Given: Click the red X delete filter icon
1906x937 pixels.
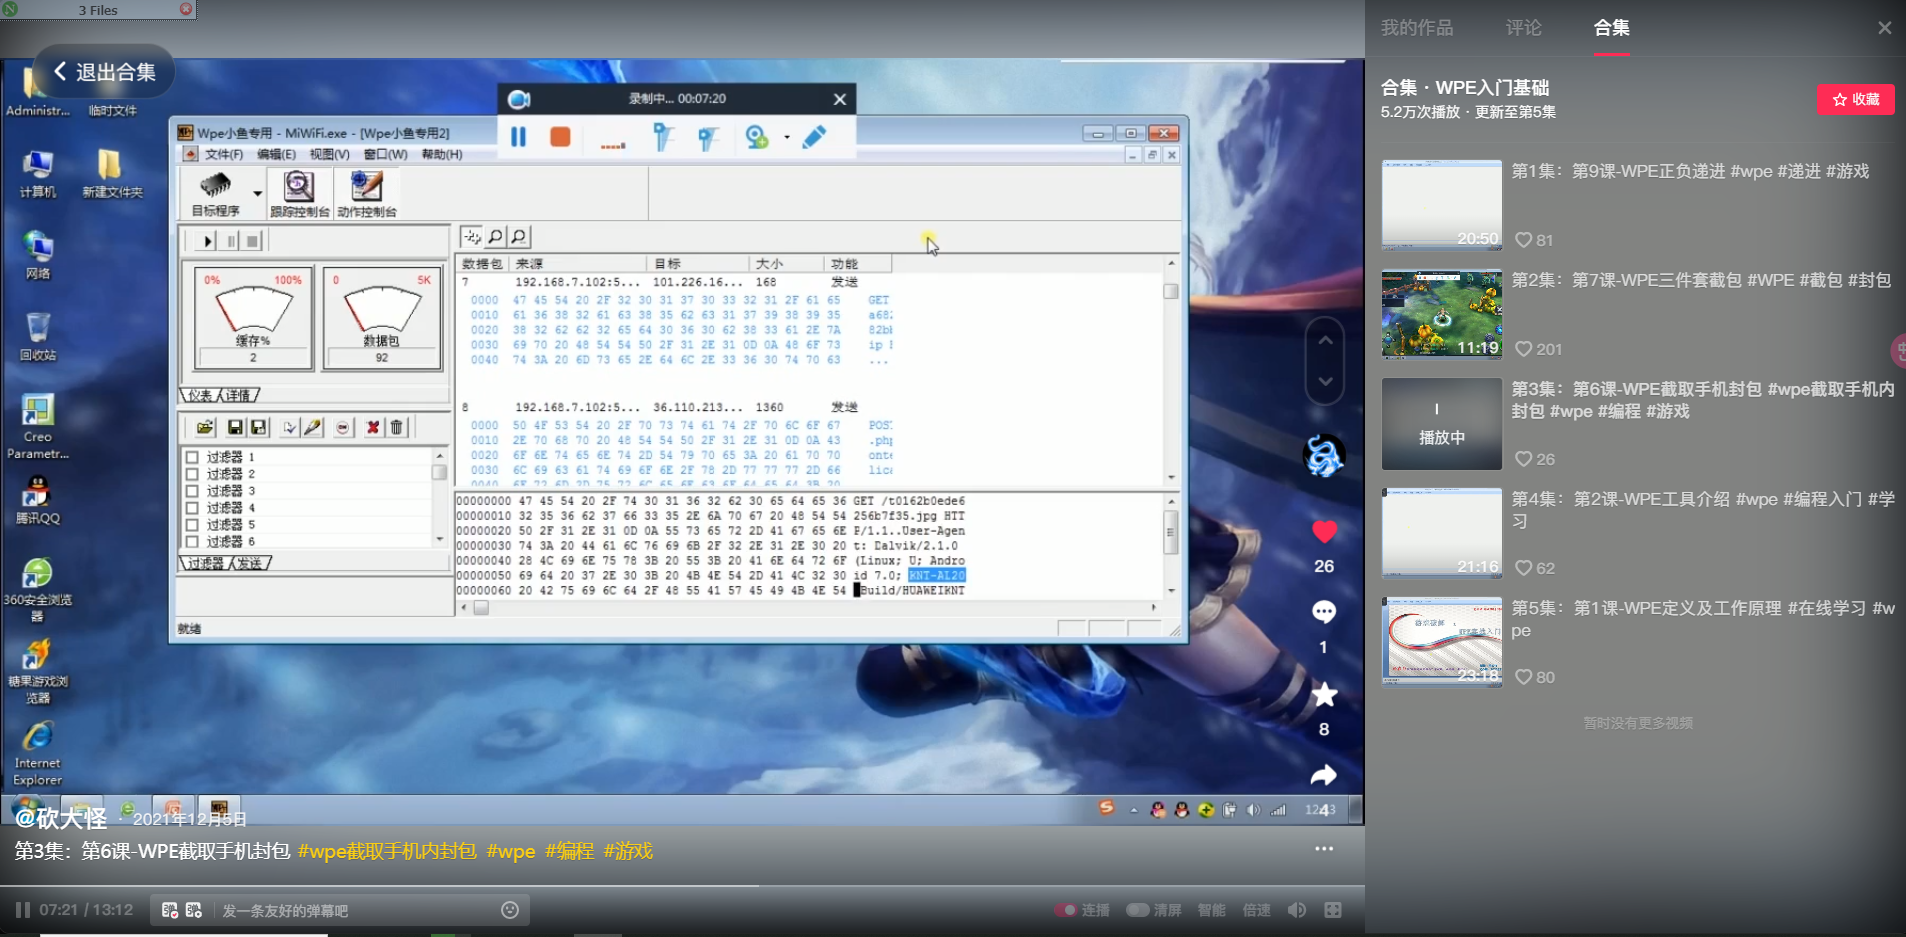Looking at the screenshot, I should tap(373, 428).
